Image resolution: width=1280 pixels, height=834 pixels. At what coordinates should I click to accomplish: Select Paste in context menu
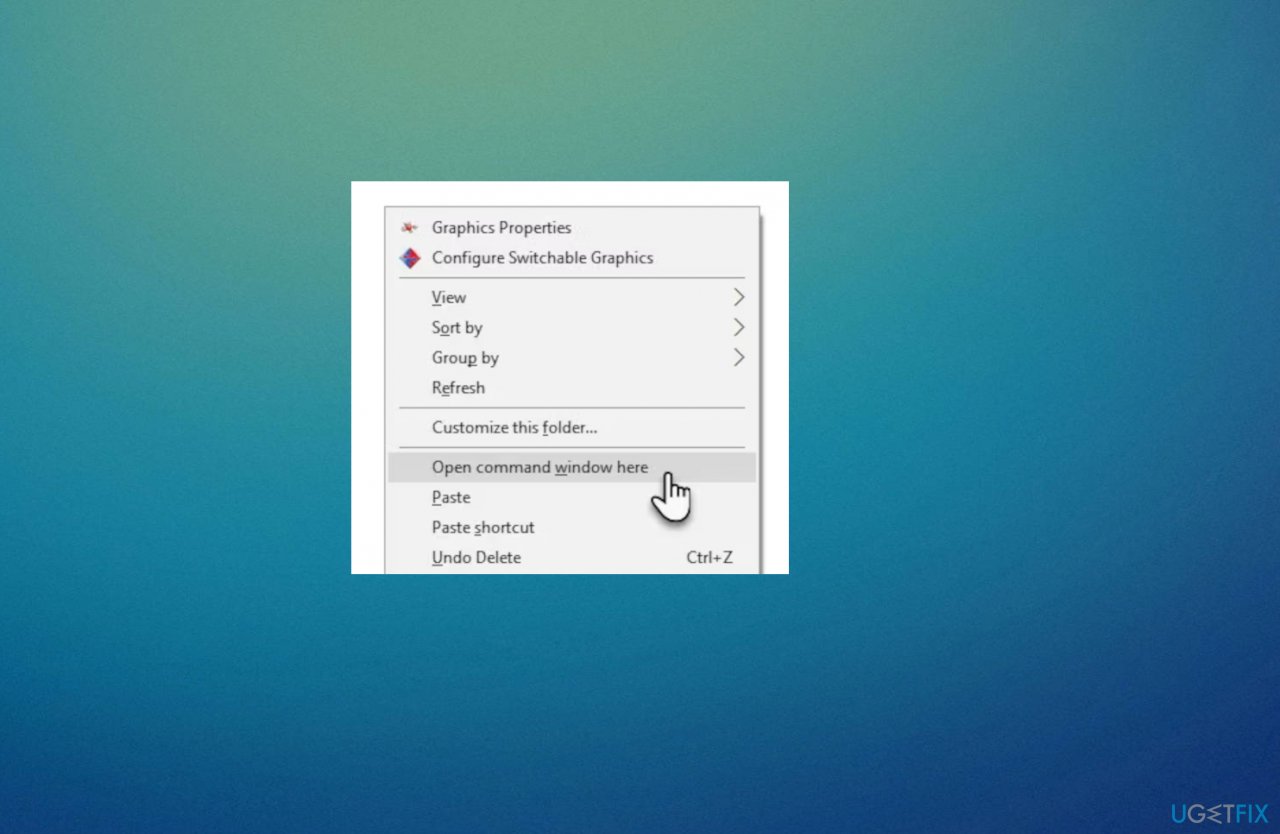point(572,497)
